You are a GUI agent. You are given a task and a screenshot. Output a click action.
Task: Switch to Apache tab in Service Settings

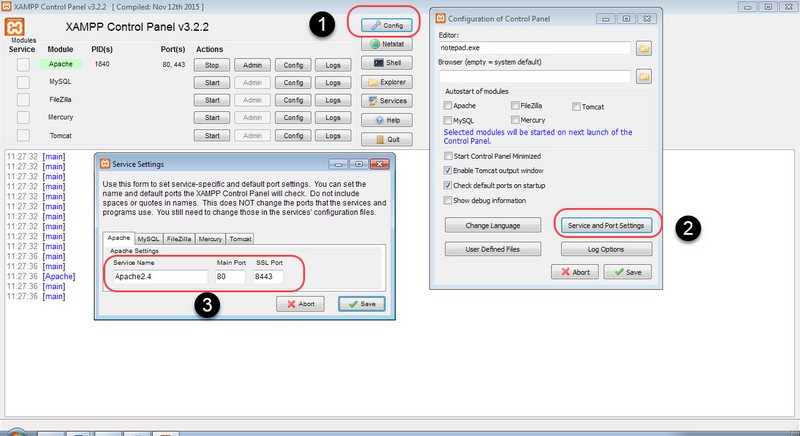click(x=119, y=238)
